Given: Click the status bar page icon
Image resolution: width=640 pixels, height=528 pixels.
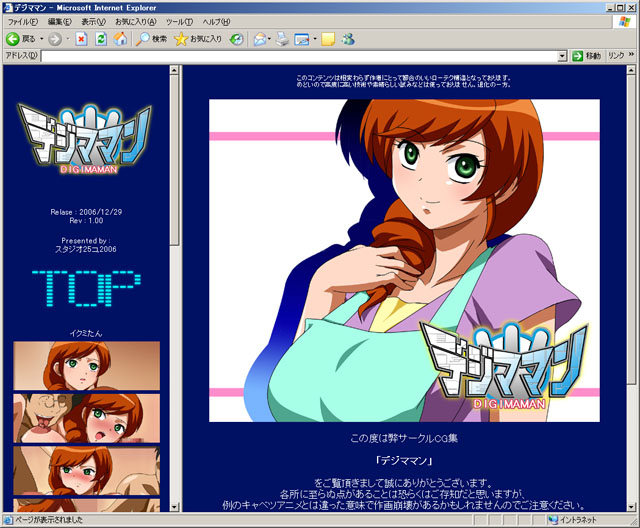Looking at the screenshot, I should click(x=8, y=520).
